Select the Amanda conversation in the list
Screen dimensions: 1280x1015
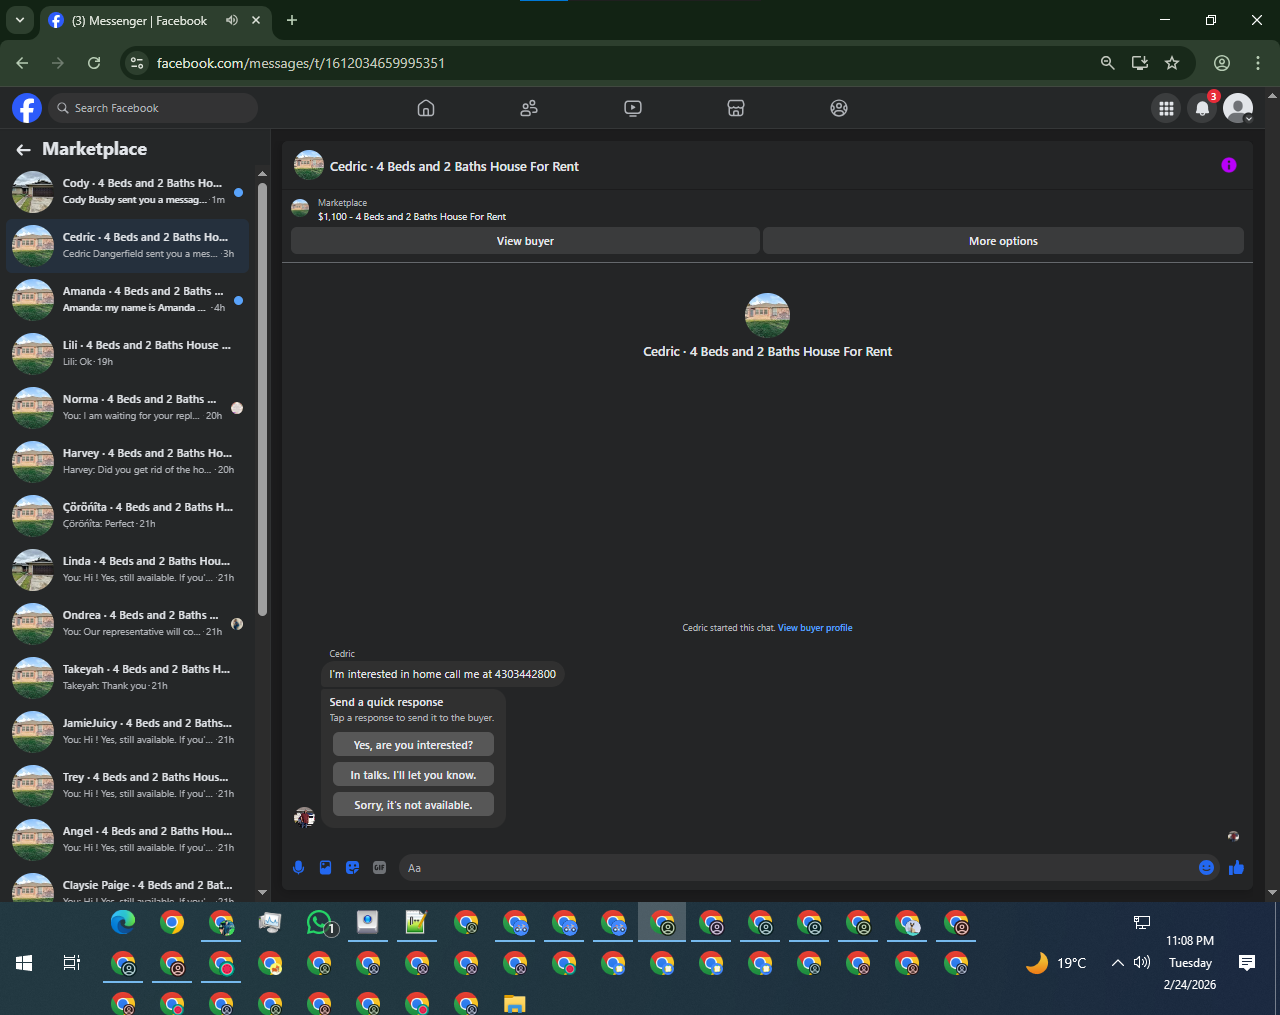(127, 299)
